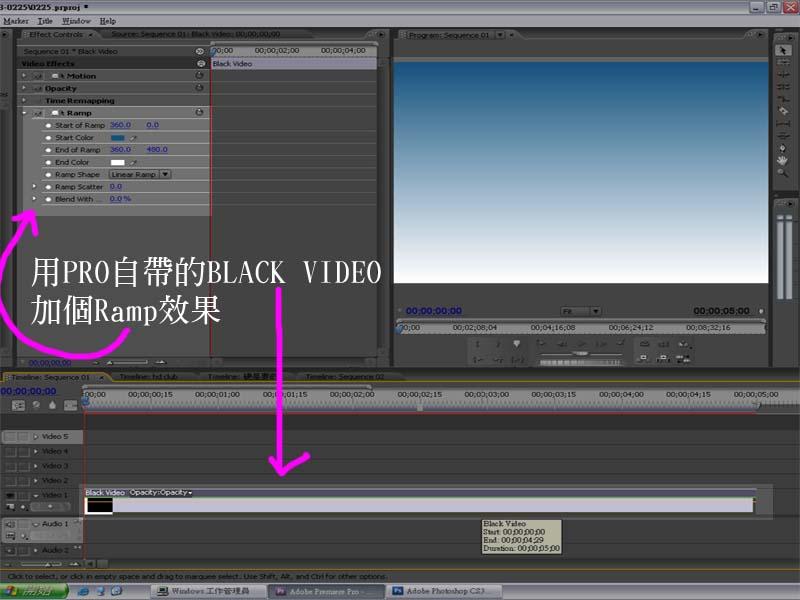
Task: Click Set In Point in Program monitor
Action: click(478, 344)
